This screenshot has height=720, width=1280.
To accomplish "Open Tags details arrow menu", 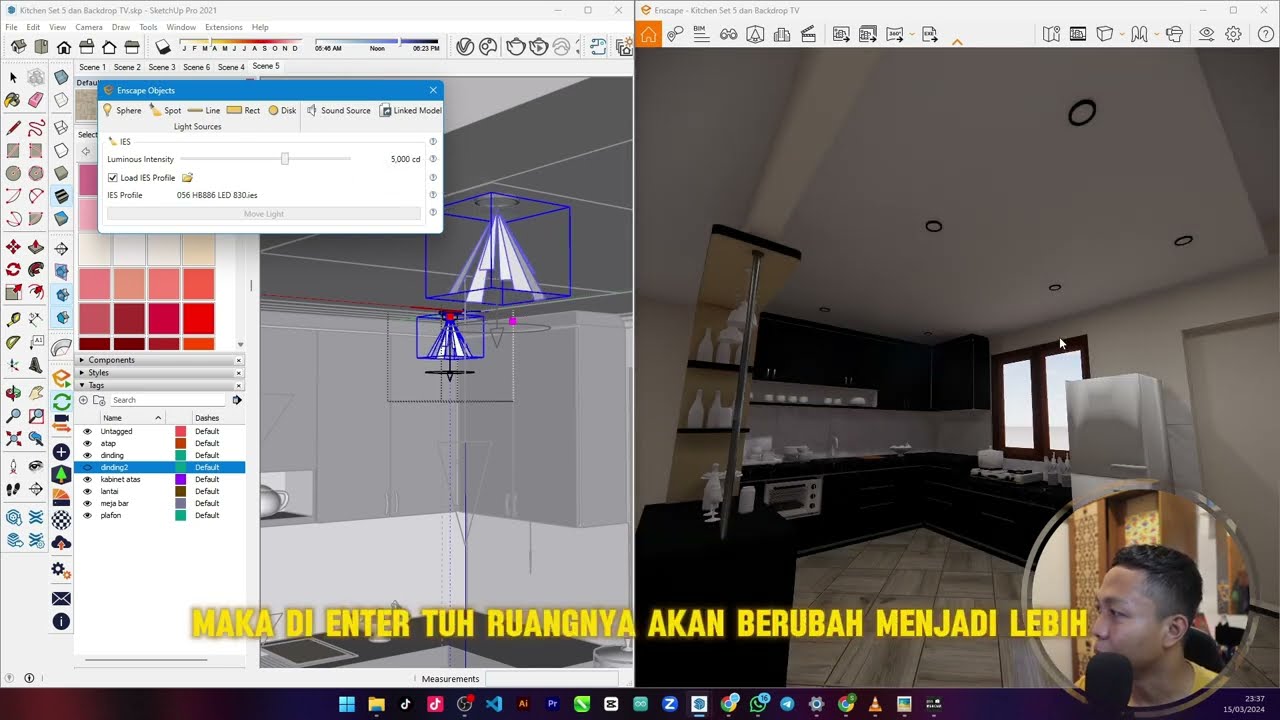I will click(237, 400).
